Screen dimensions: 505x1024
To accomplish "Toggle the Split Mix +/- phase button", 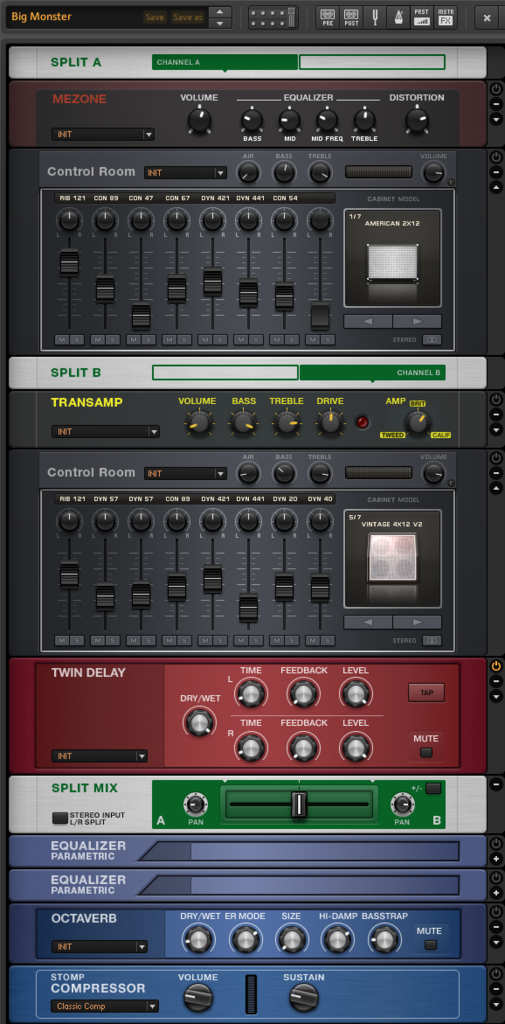I will [433, 788].
